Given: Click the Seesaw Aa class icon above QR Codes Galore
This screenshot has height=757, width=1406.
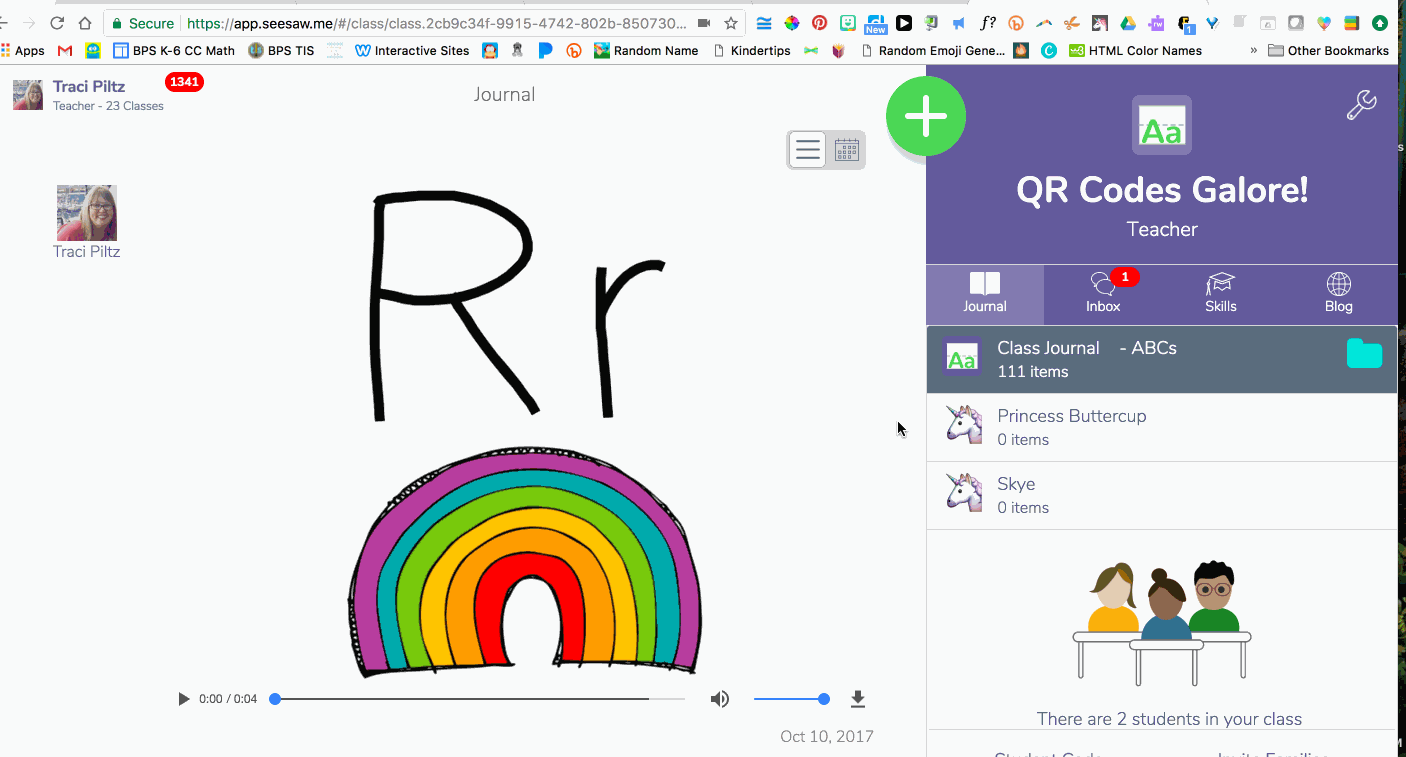Looking at the screenshot, I should 1161,125.
